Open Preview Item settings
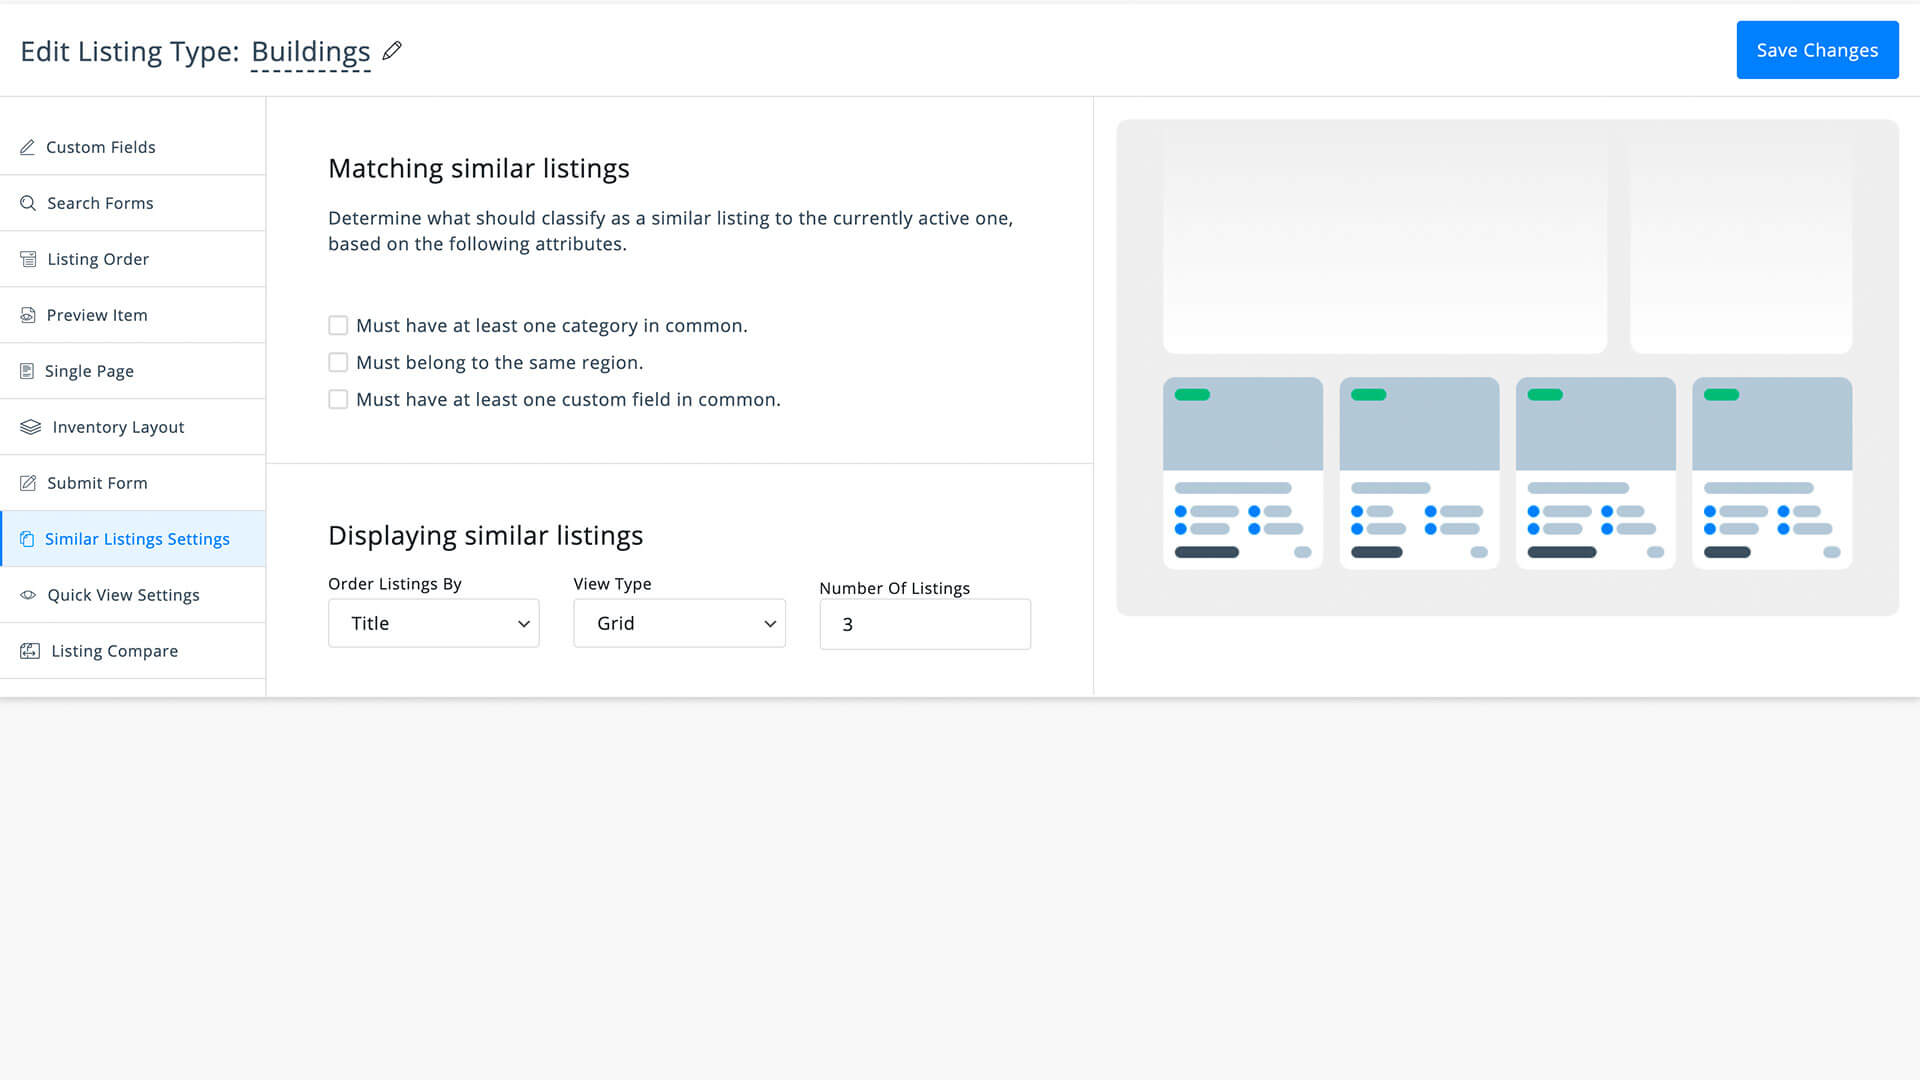 (x=133, y=315)
